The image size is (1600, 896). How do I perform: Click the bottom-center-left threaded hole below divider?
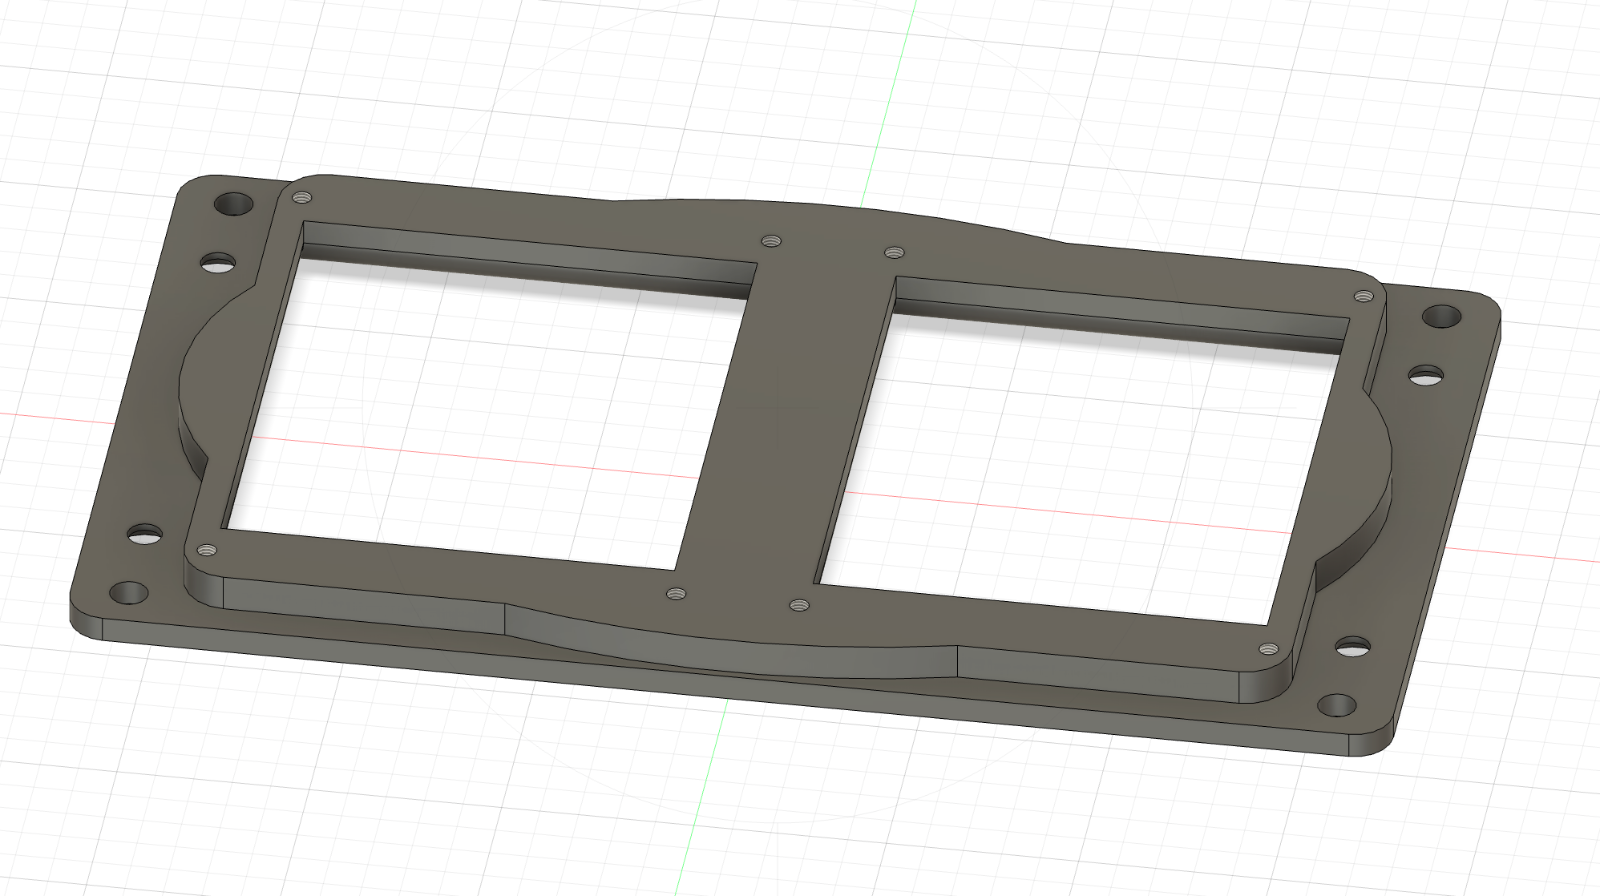(x=675, y=594)
